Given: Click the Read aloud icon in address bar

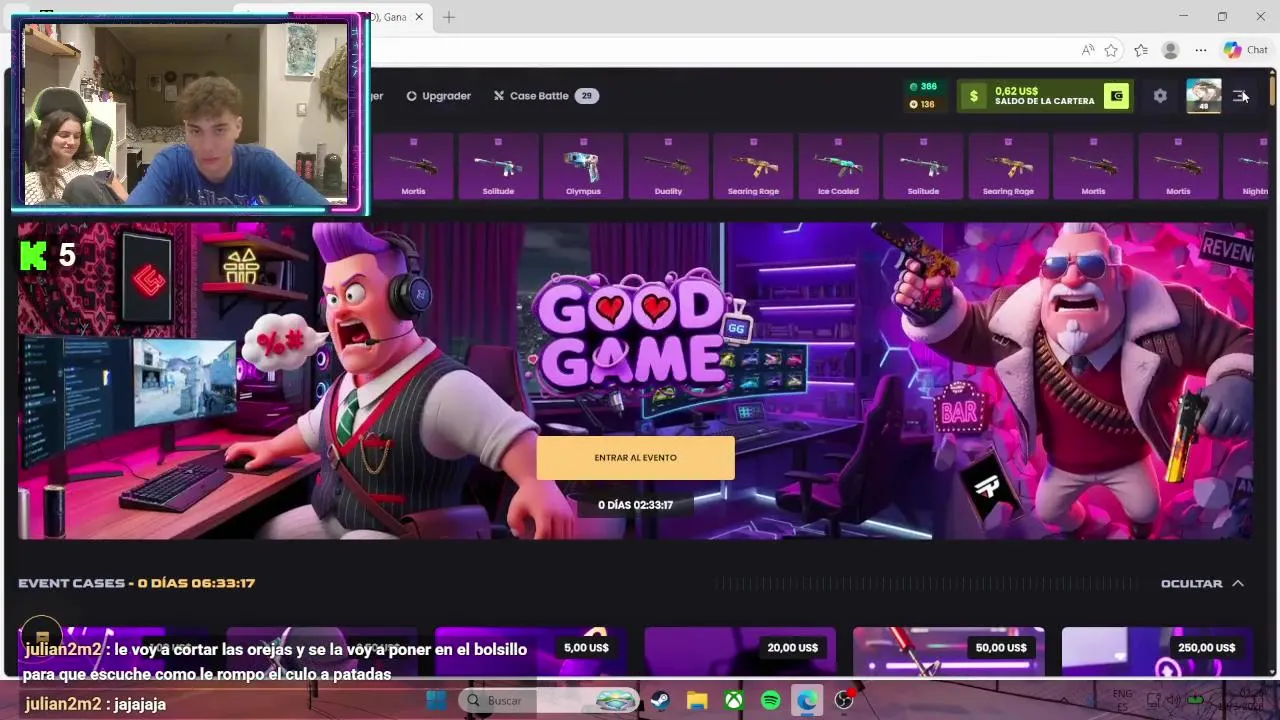Looking at the screenshot, I should tap(1087, 50).
